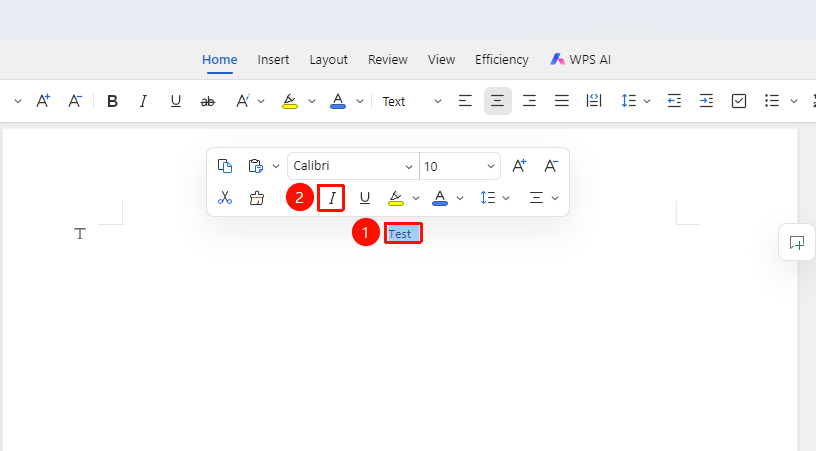Open the Efficiency tab
The image size is (816, 451).
click(502, 60)
